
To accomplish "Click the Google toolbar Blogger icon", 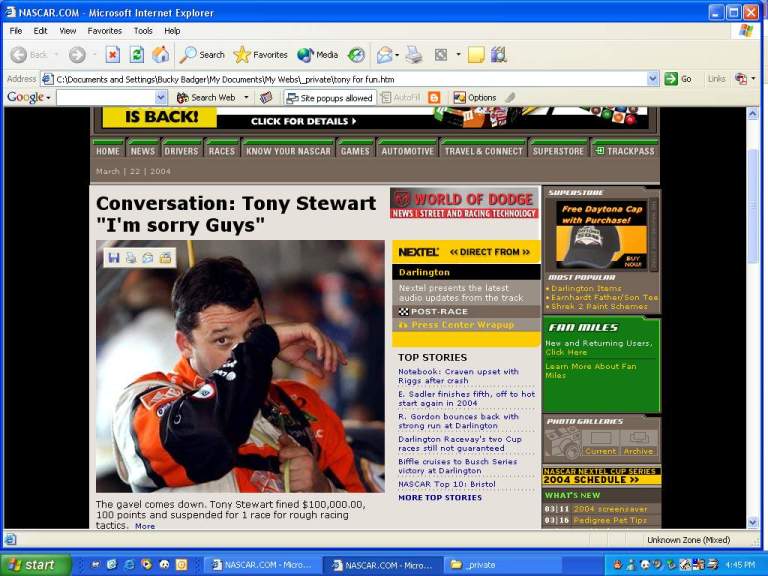I will click(x=434, y=97).
